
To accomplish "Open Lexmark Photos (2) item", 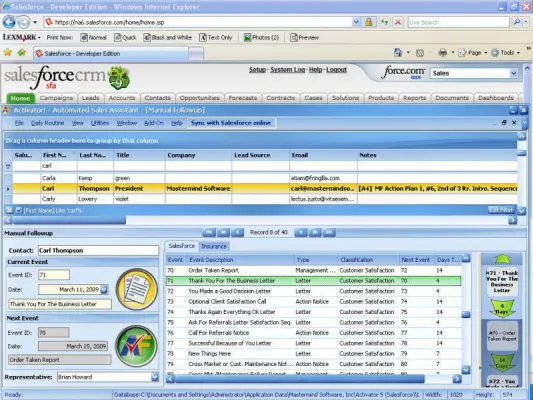I will point(261,37).
